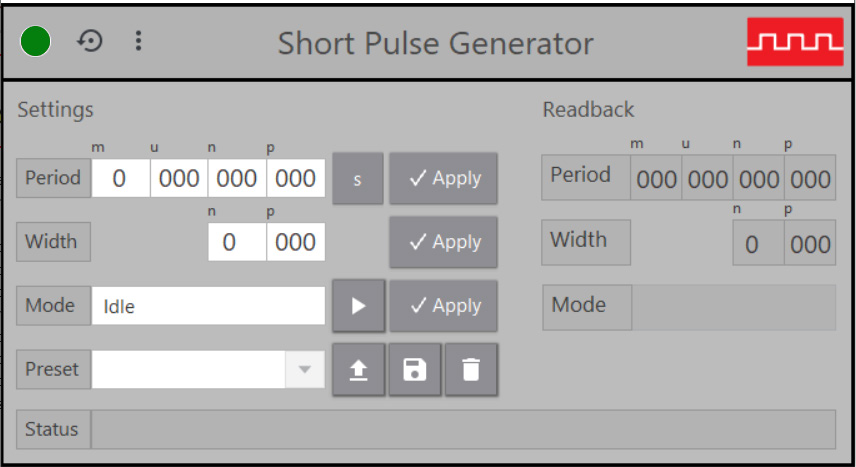Image resolution: width=856 pixels, height=467 pixels.
Task: Open the Mode selector showing Idle
Action: (208, 306)
